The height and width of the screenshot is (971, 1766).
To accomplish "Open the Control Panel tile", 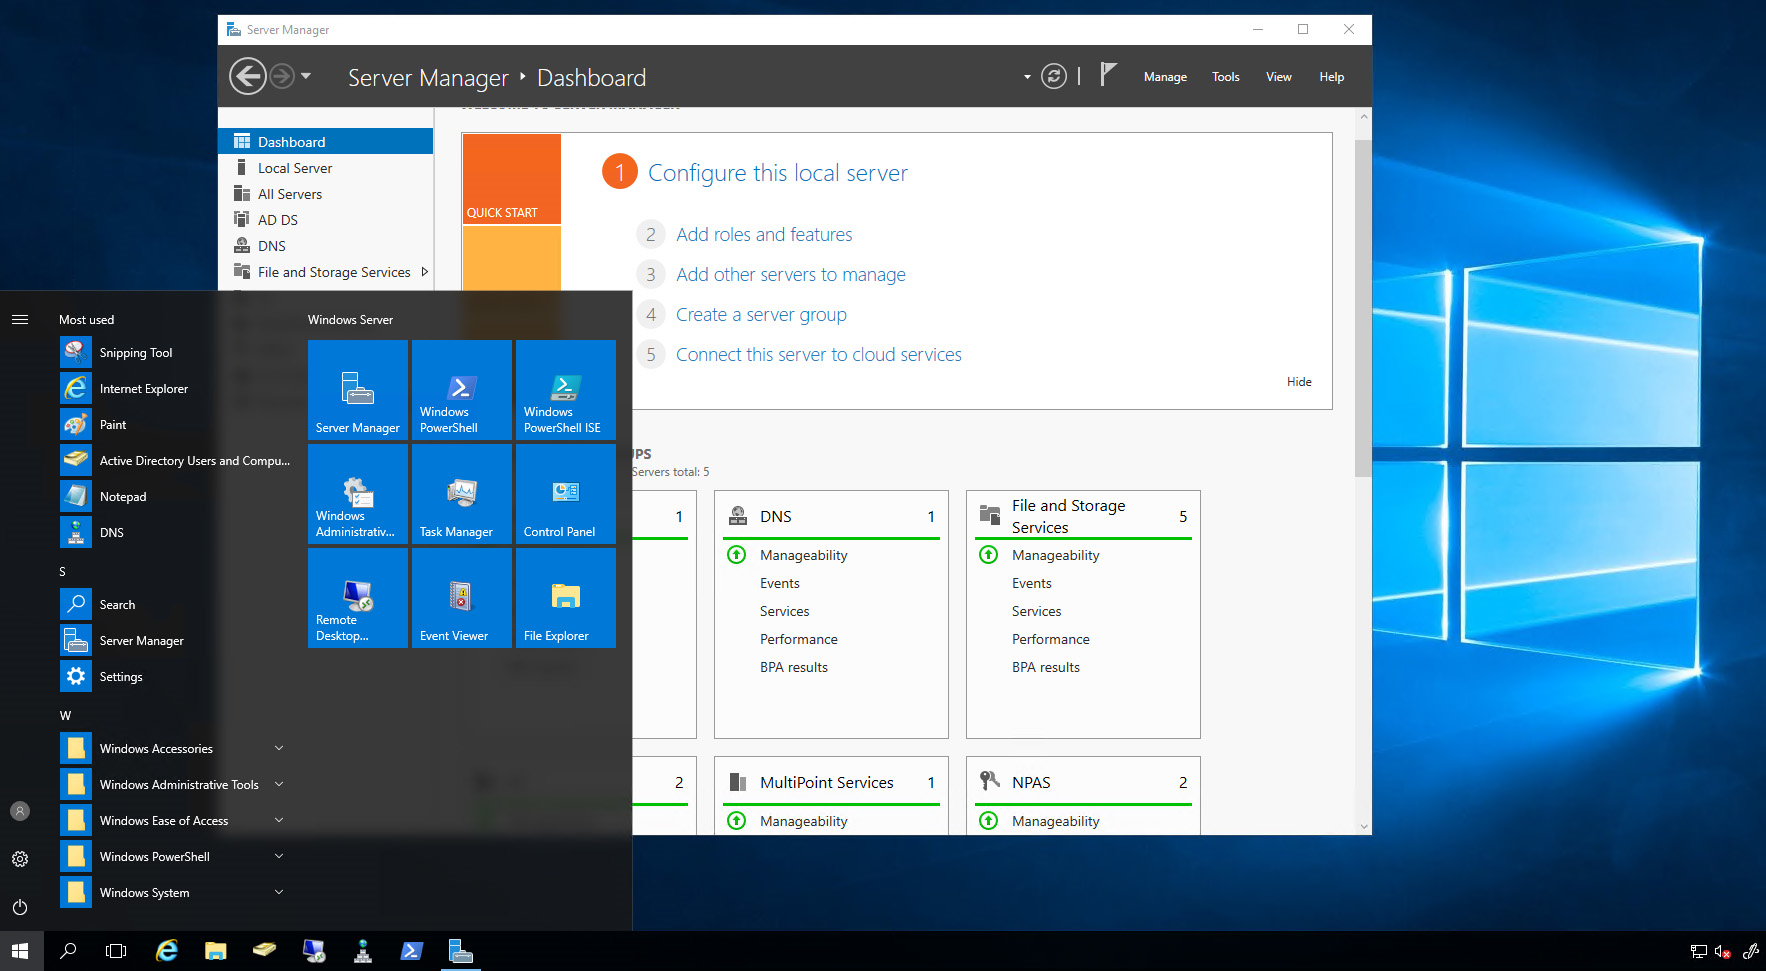I will pos(565,494).
